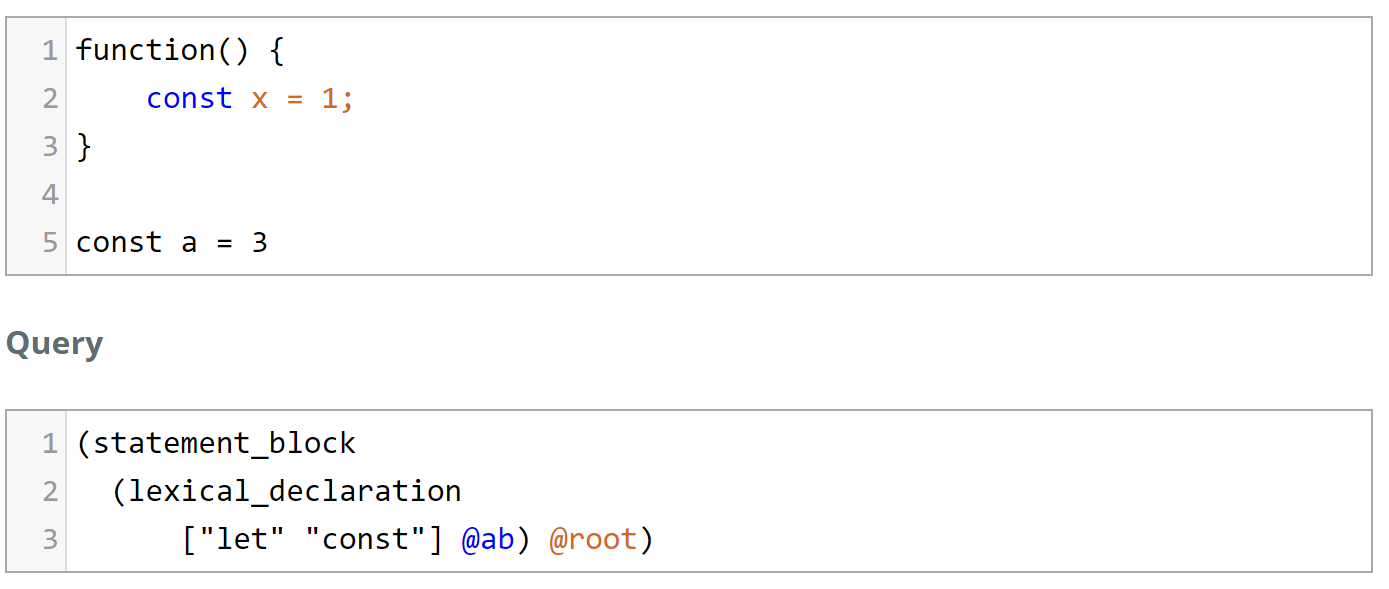Click line number 4 in the code gutter
This screenshot has width=1389, height=589.
point(50,194)
